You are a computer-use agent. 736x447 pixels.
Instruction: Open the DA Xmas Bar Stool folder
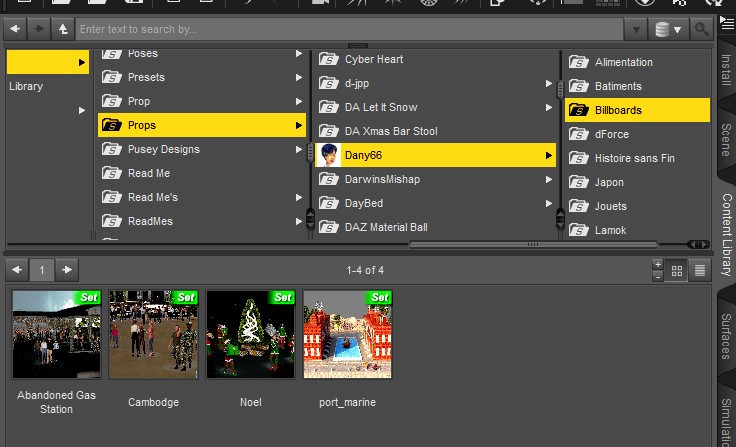[x=435, y=131]
